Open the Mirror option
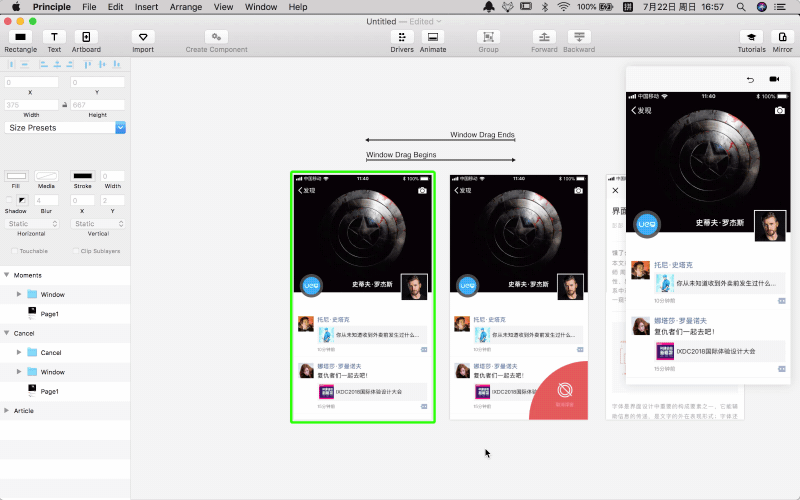 pyautogui.click(x=782, y=37)
